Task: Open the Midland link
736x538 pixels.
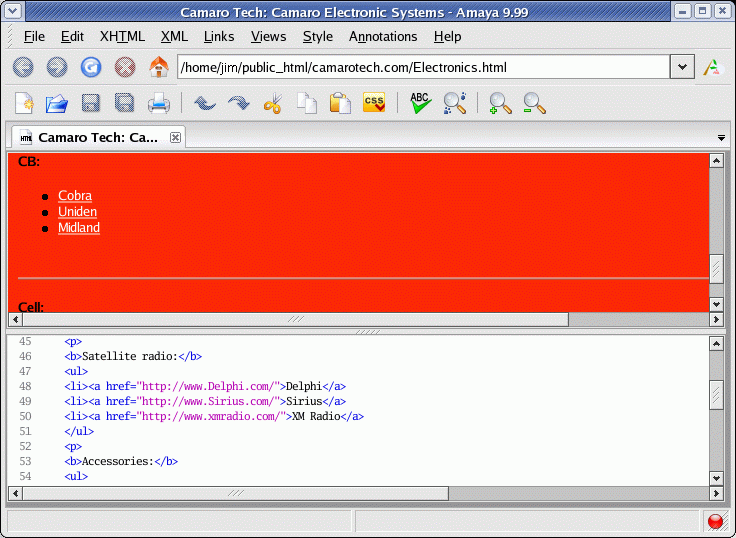Action: click(x=79, y=228)
